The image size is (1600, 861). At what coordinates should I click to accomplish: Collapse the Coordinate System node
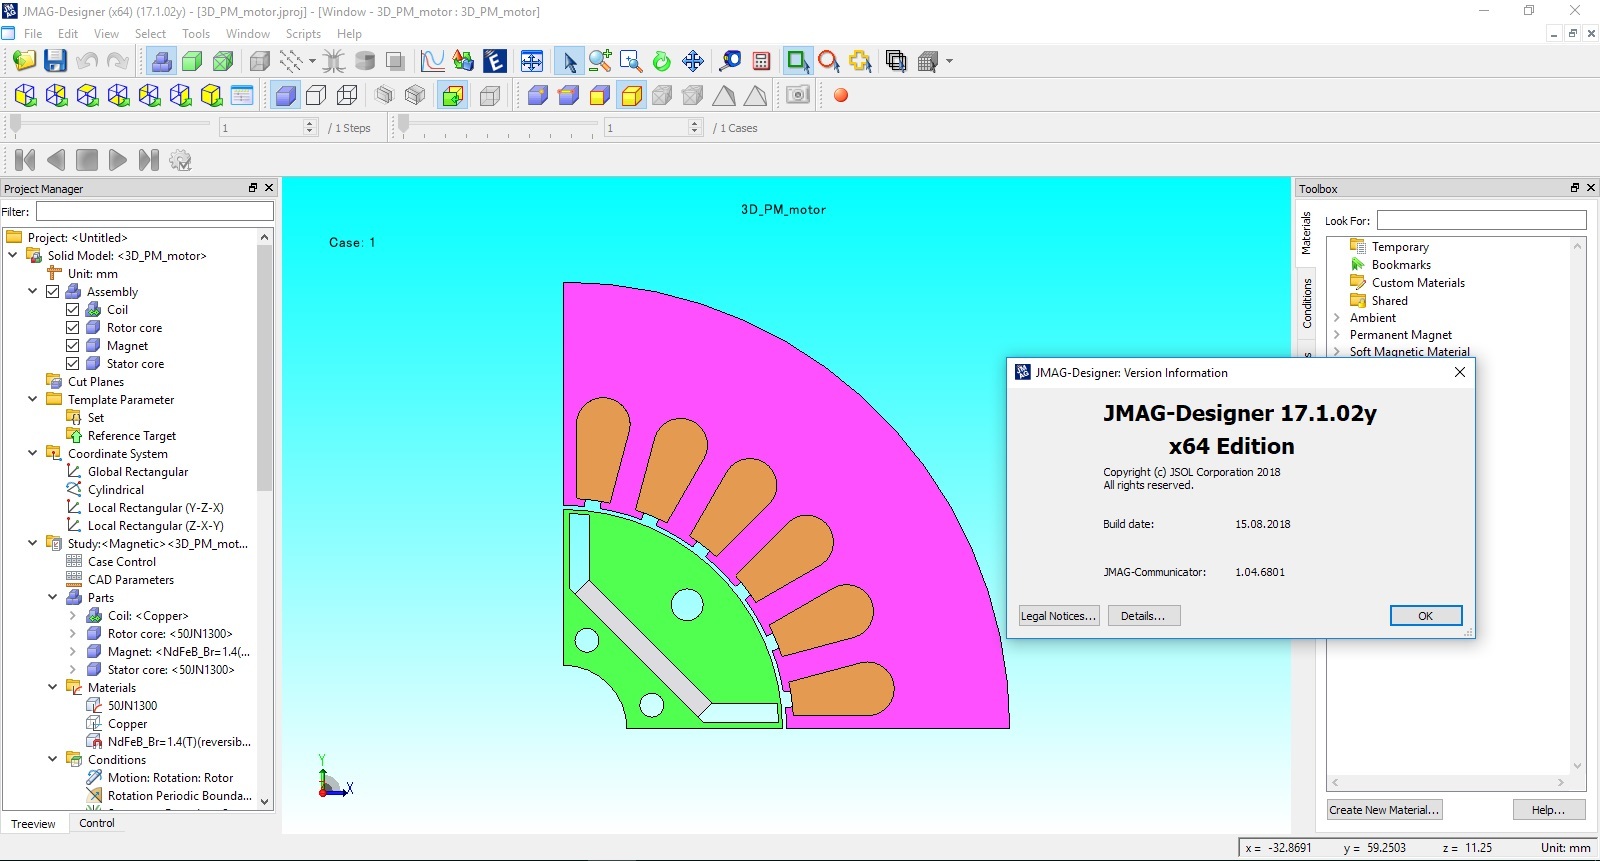coord(32,453)
